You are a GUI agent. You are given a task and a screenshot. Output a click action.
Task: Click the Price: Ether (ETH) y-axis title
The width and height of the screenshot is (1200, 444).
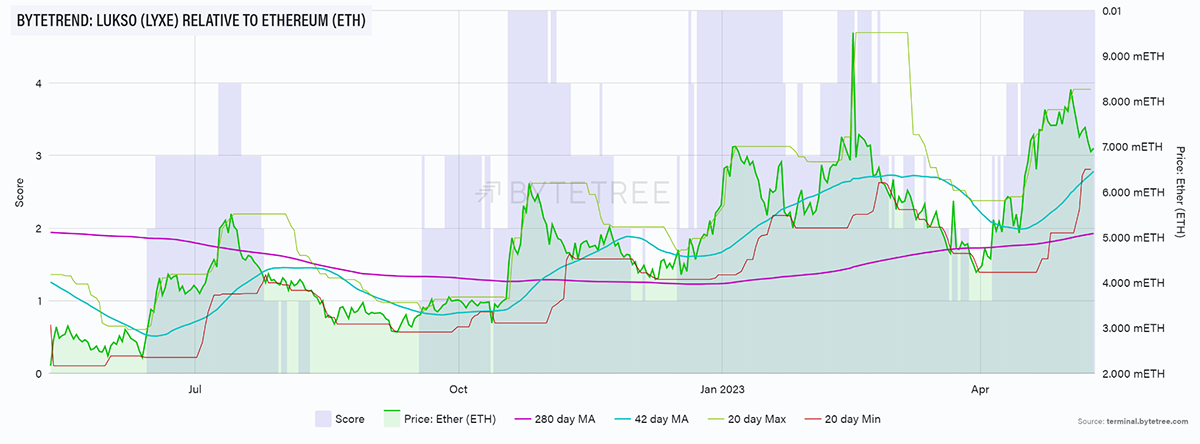point(1183,192)
